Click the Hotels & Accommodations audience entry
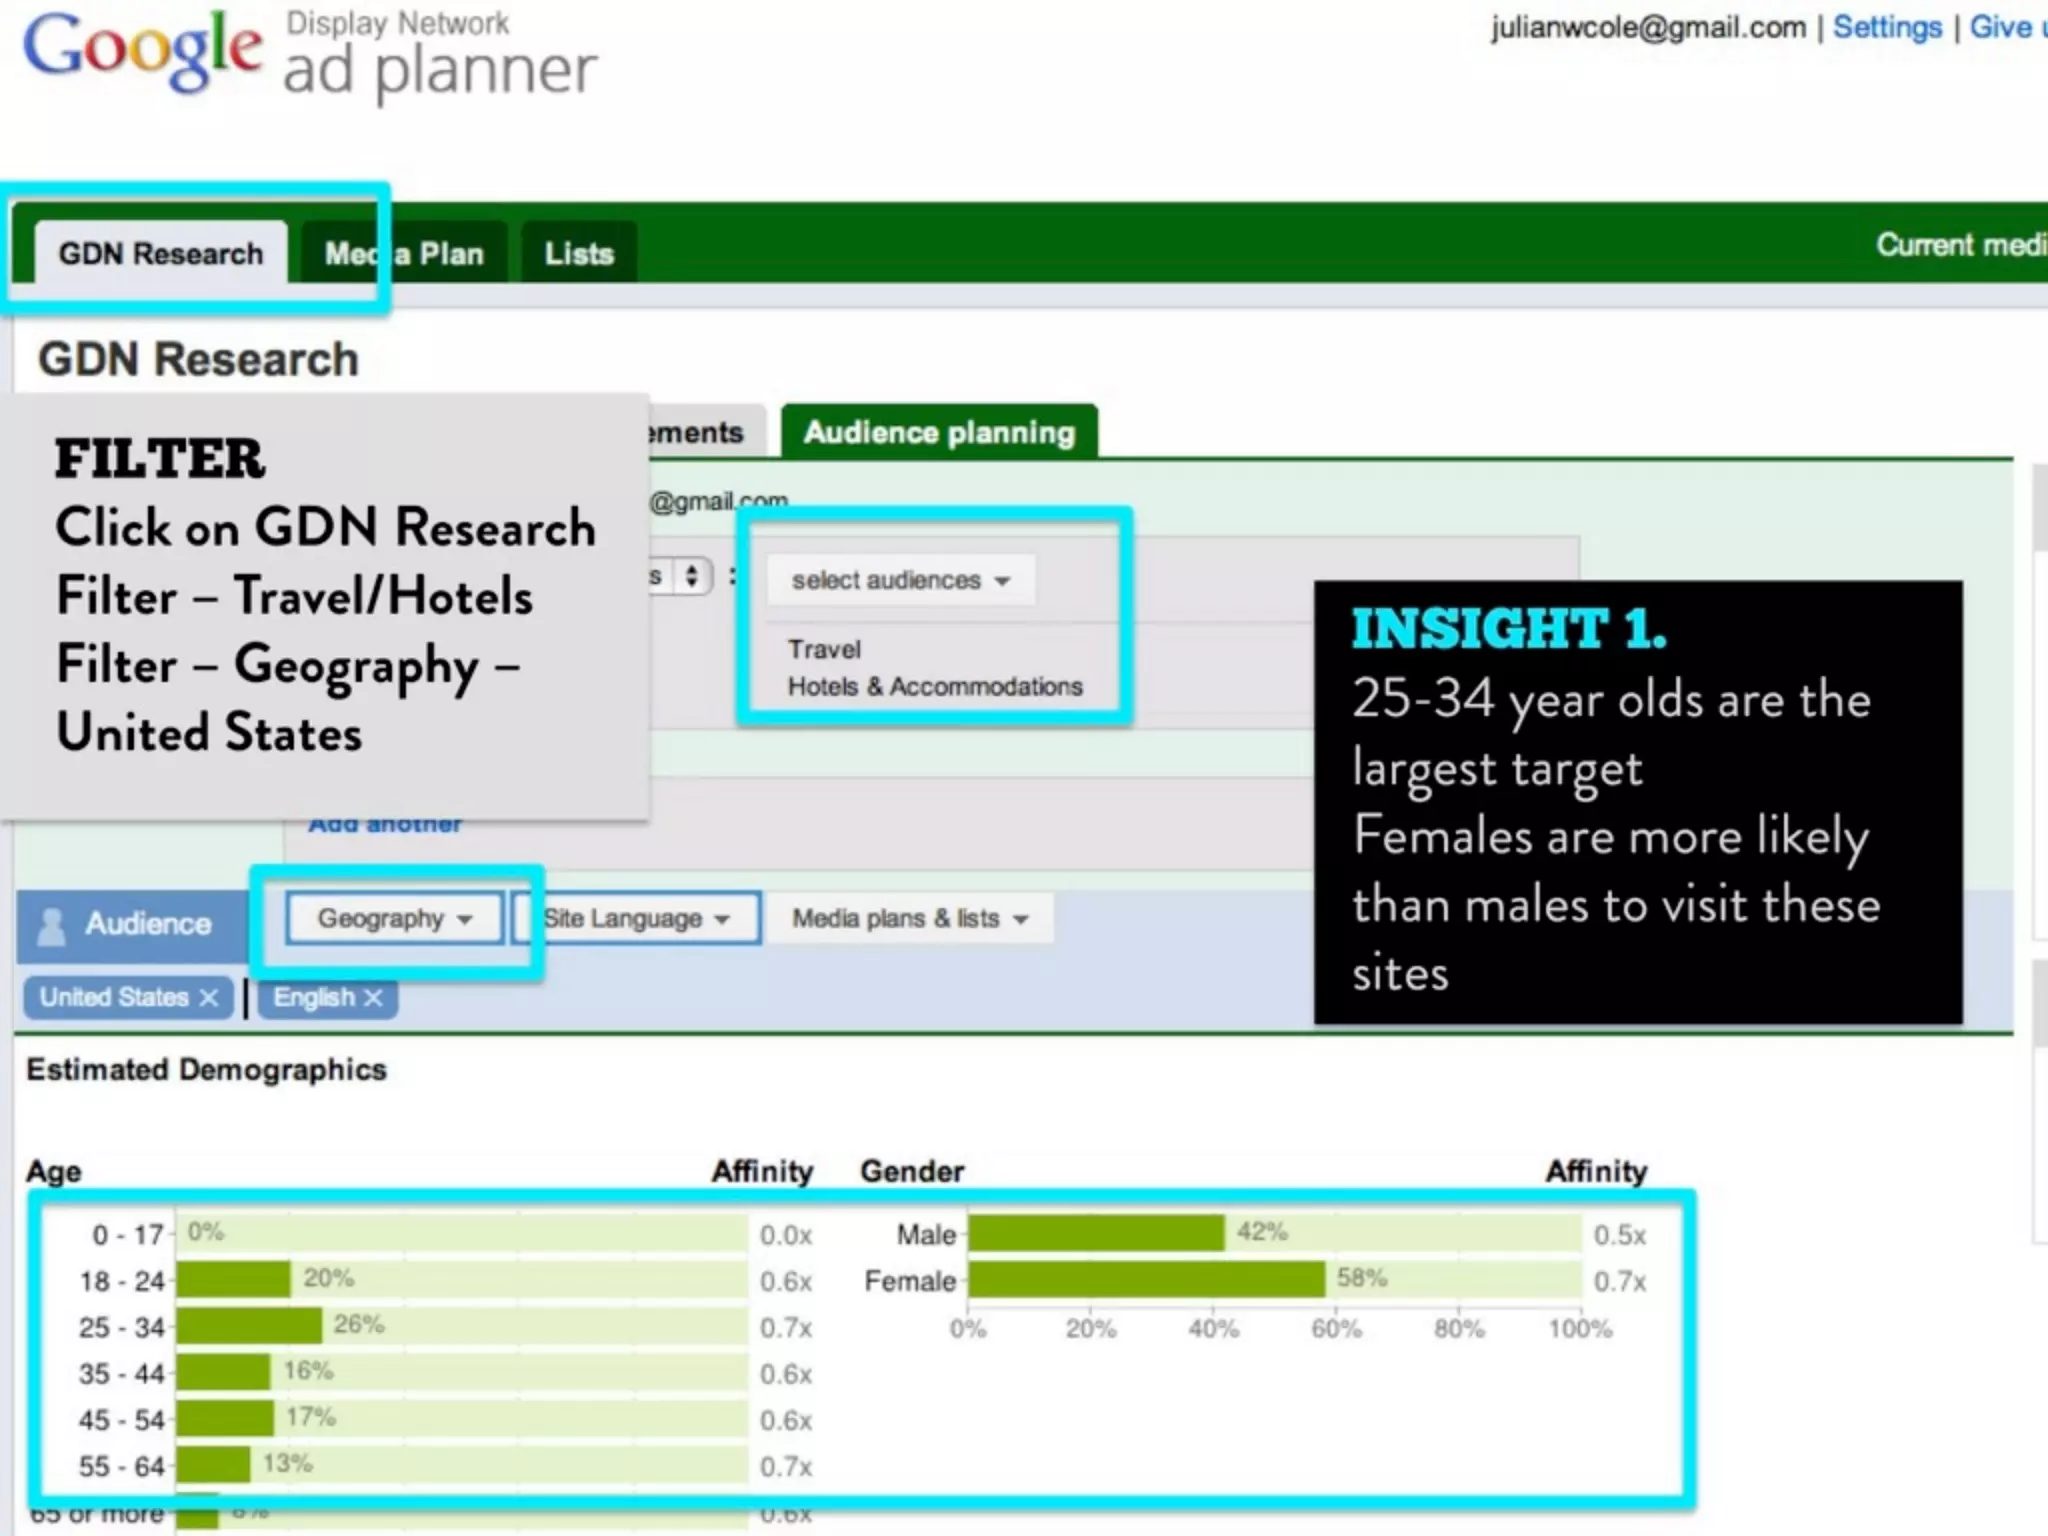 coord(934,687)
